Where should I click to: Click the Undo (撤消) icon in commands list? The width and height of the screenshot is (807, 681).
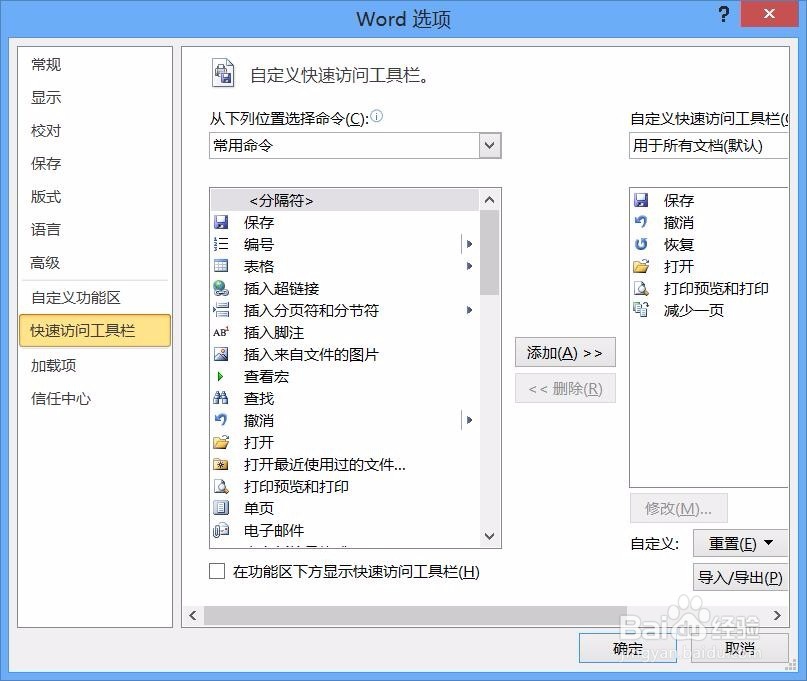(x=221, y=420)
